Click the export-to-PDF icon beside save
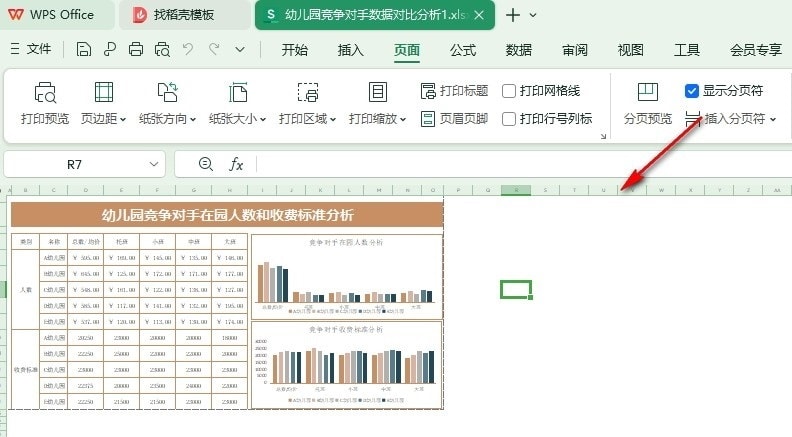 (x=110, y=50)
